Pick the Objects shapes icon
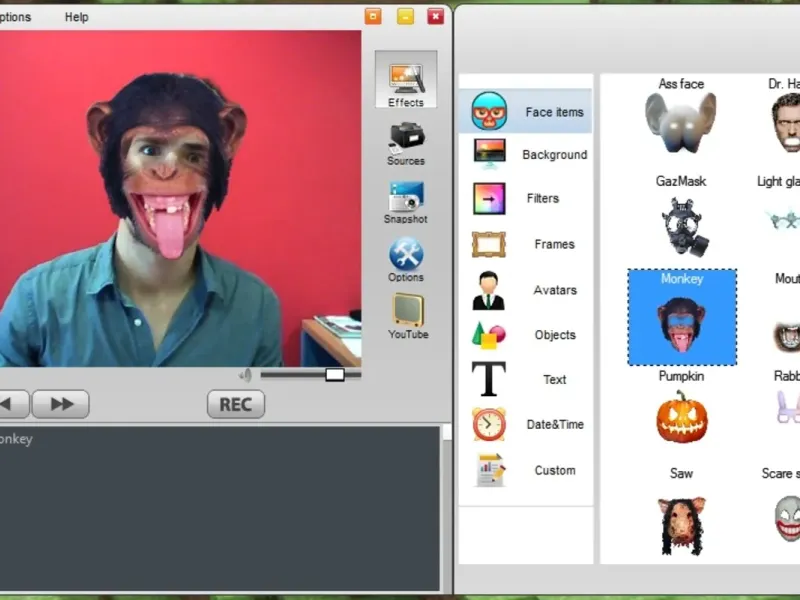The width and height of the screenshot is (800, 600). click(x=488, y=335)
